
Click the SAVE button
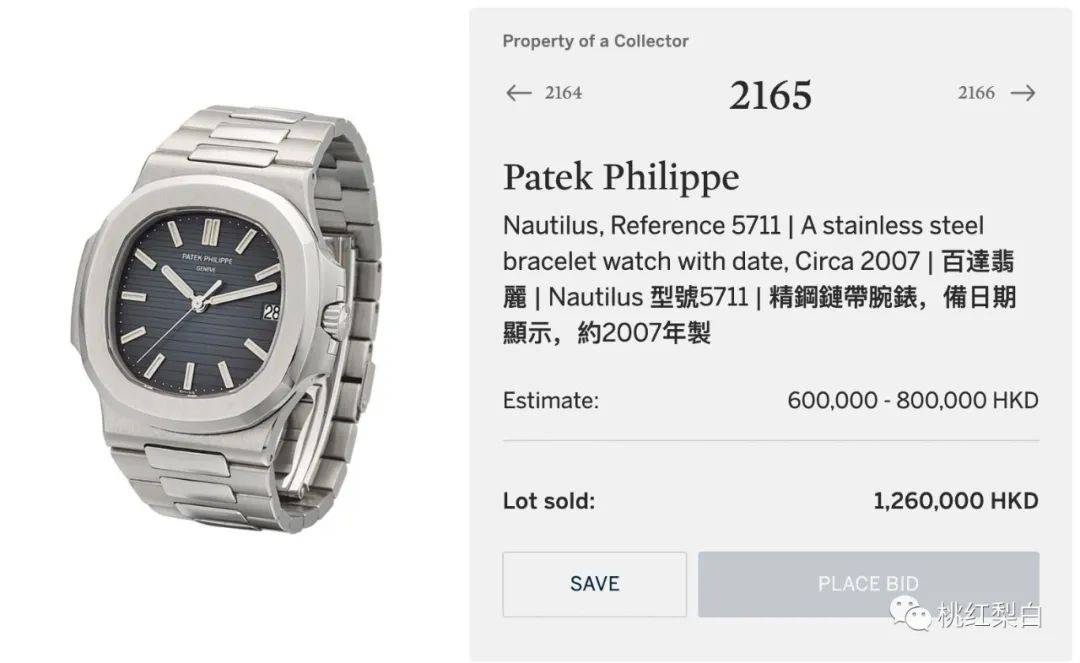click(x=594, y=584)
